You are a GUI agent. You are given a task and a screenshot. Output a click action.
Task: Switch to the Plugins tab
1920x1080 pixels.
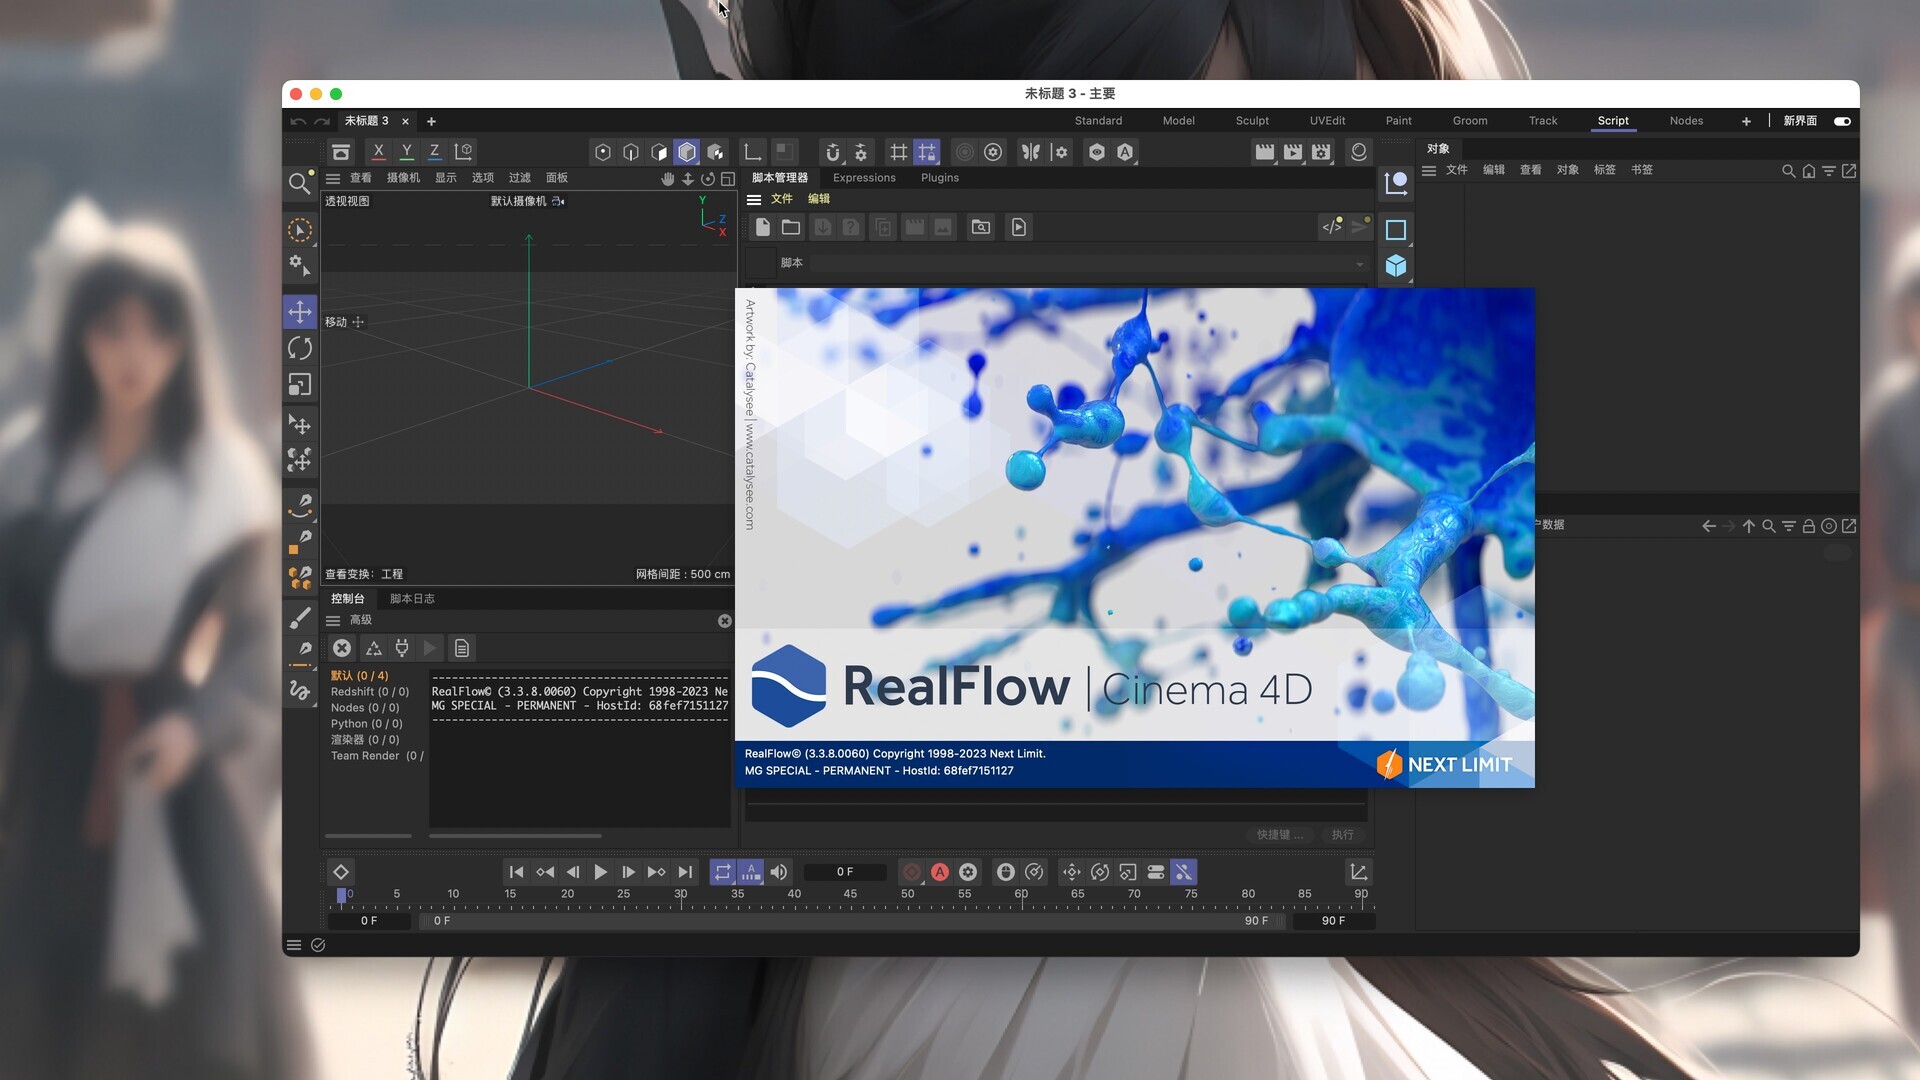(940, 178)
